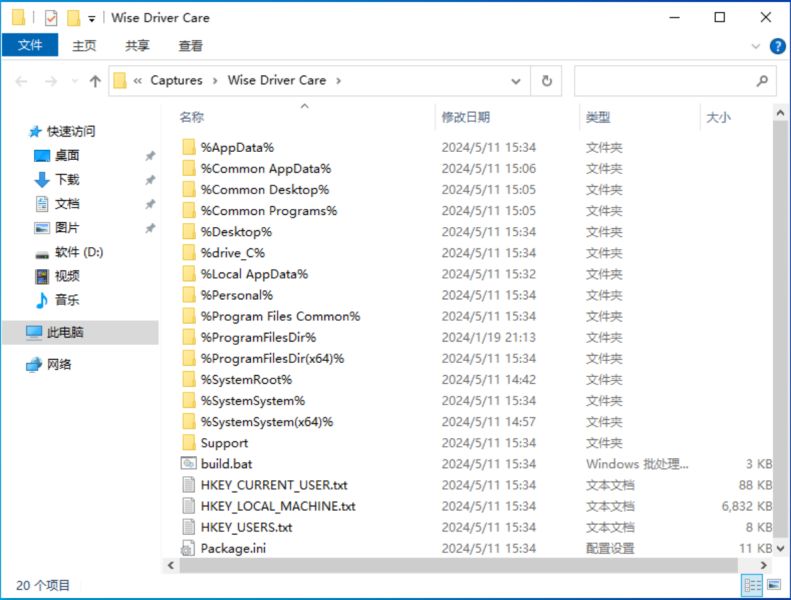Click the pin icon beside 文档
Image resolution: width=791 pixels, height=600 pixels.
click(150, 204)
